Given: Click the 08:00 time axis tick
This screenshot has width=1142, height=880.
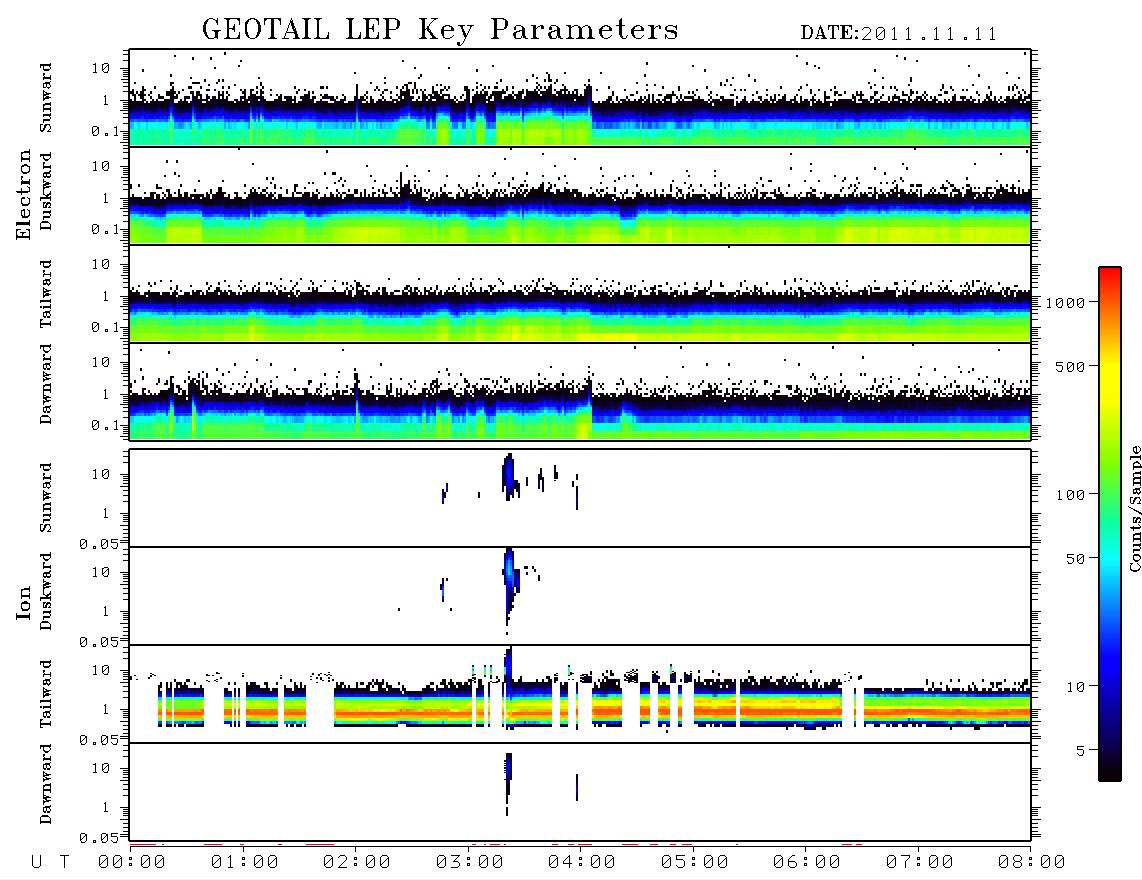Looking at the screenshot, I should coord(1032,863).
